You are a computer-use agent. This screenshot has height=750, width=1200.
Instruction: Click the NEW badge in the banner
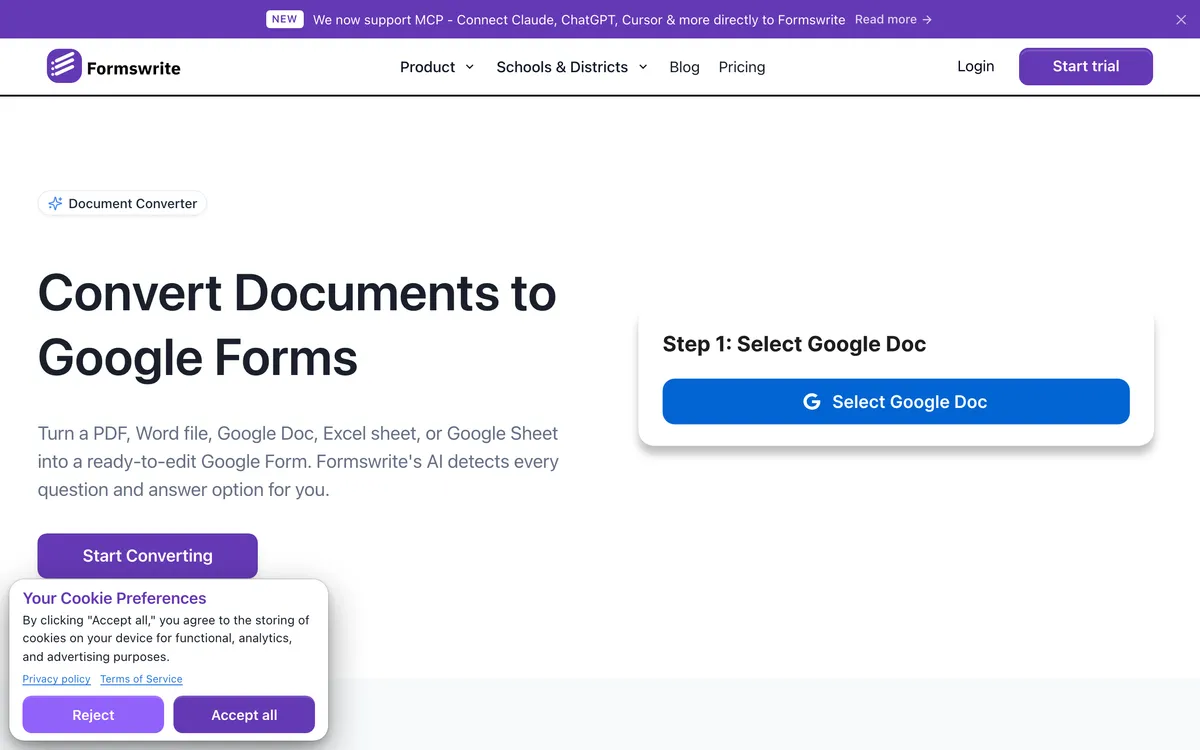tap(285, 19)
